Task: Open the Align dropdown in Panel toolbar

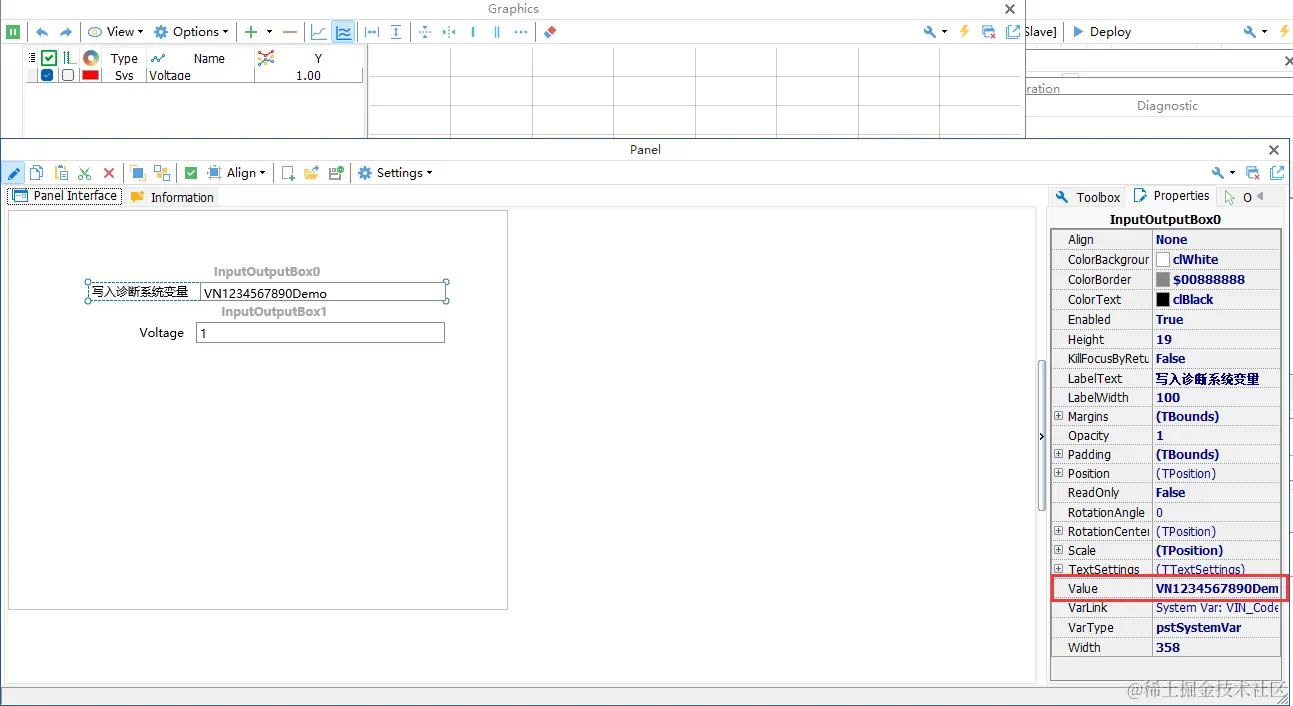Action: click(236, 173)
